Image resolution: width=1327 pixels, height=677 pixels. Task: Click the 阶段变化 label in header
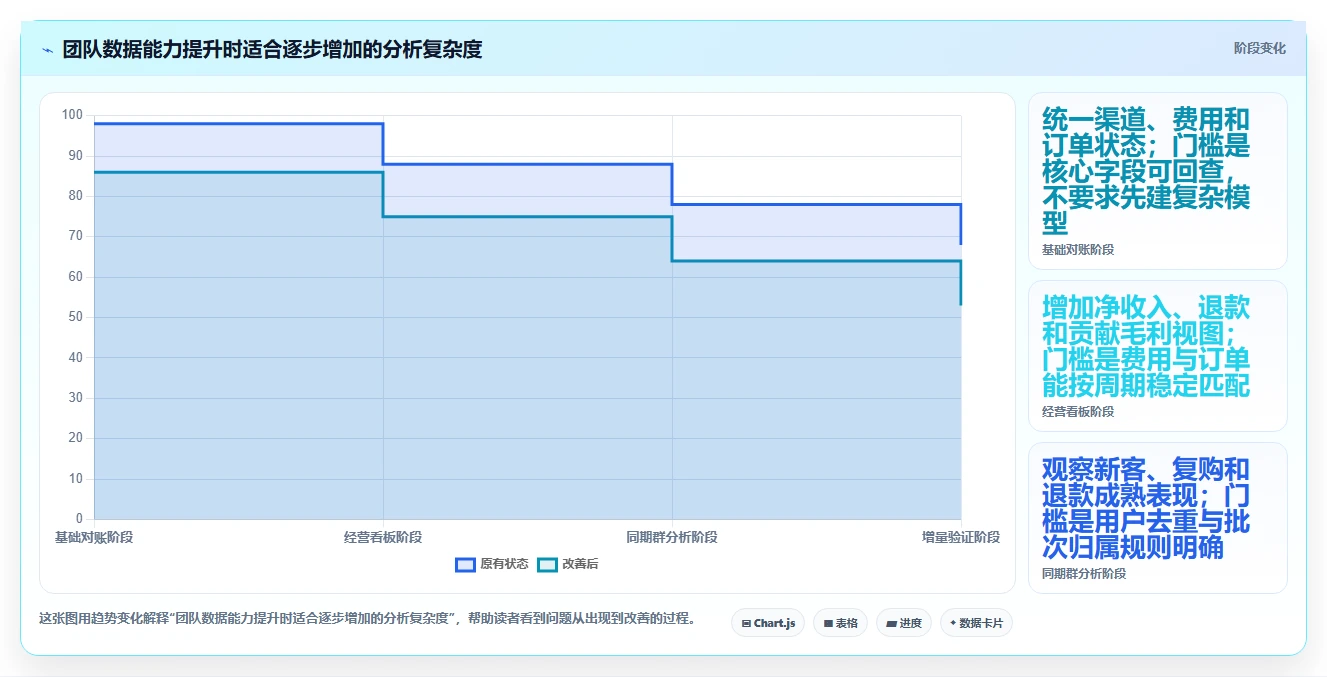pos(1259,48)
